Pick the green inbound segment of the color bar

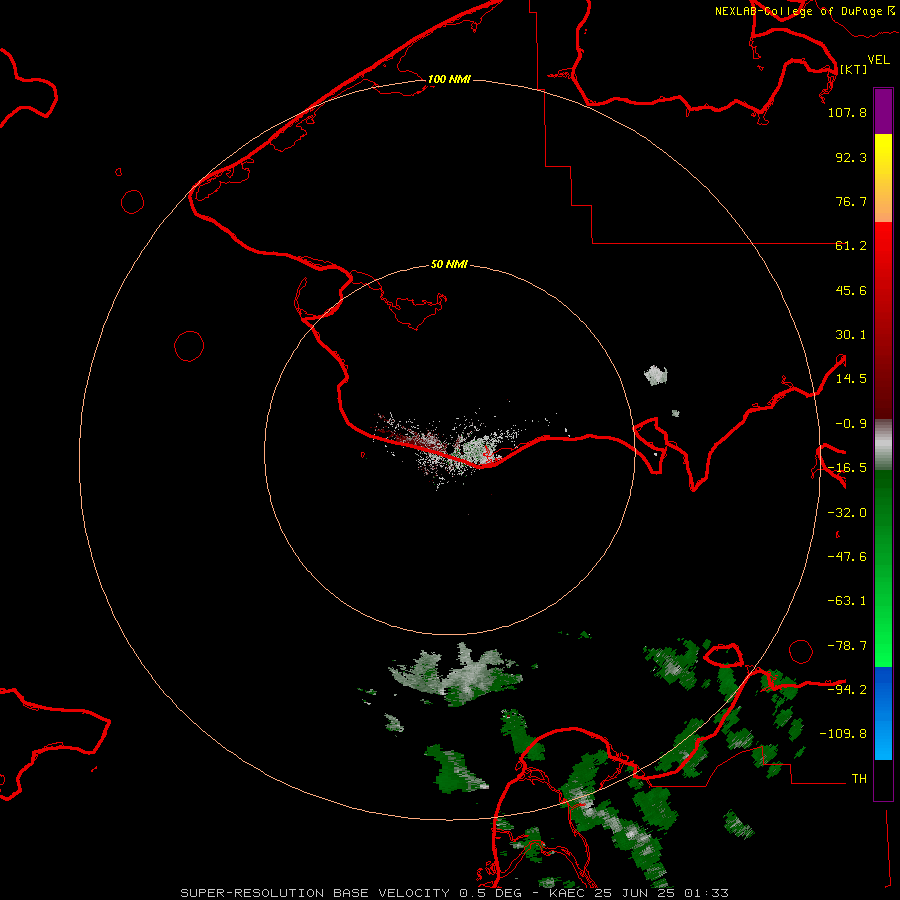pos(883,568)
